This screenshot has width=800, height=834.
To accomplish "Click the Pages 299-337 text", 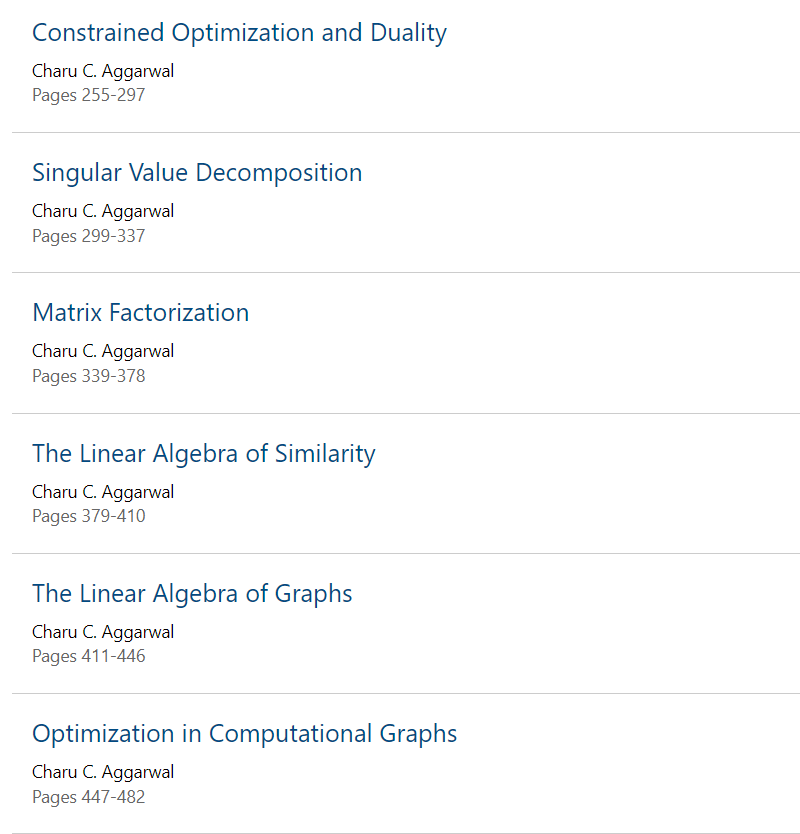I will point(88,236).
